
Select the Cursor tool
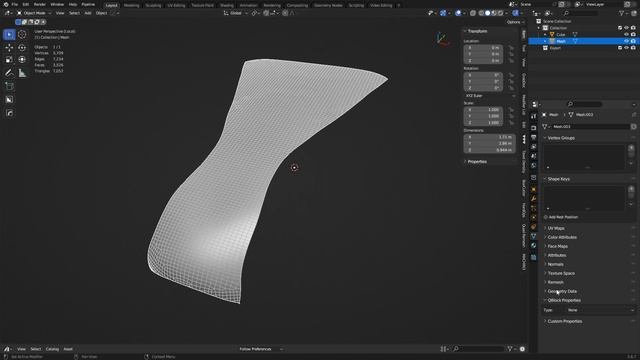[22, 34]
